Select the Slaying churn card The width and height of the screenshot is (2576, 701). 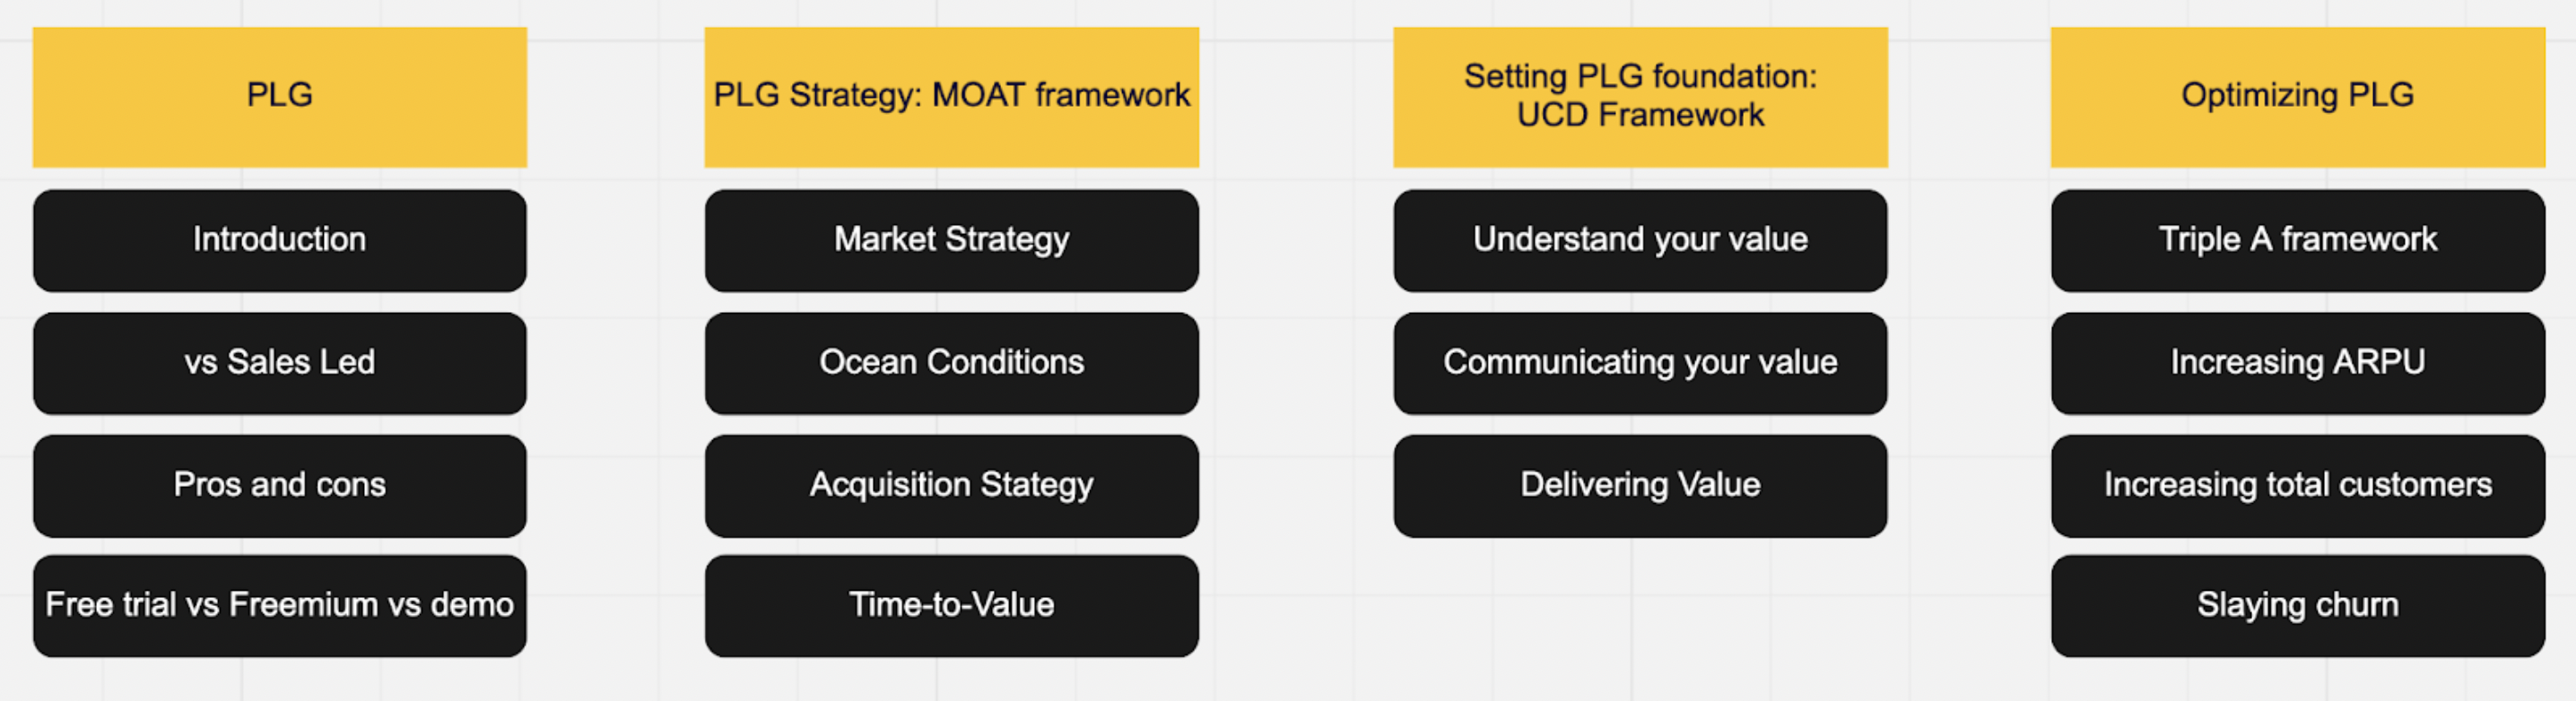[2298, 606]
